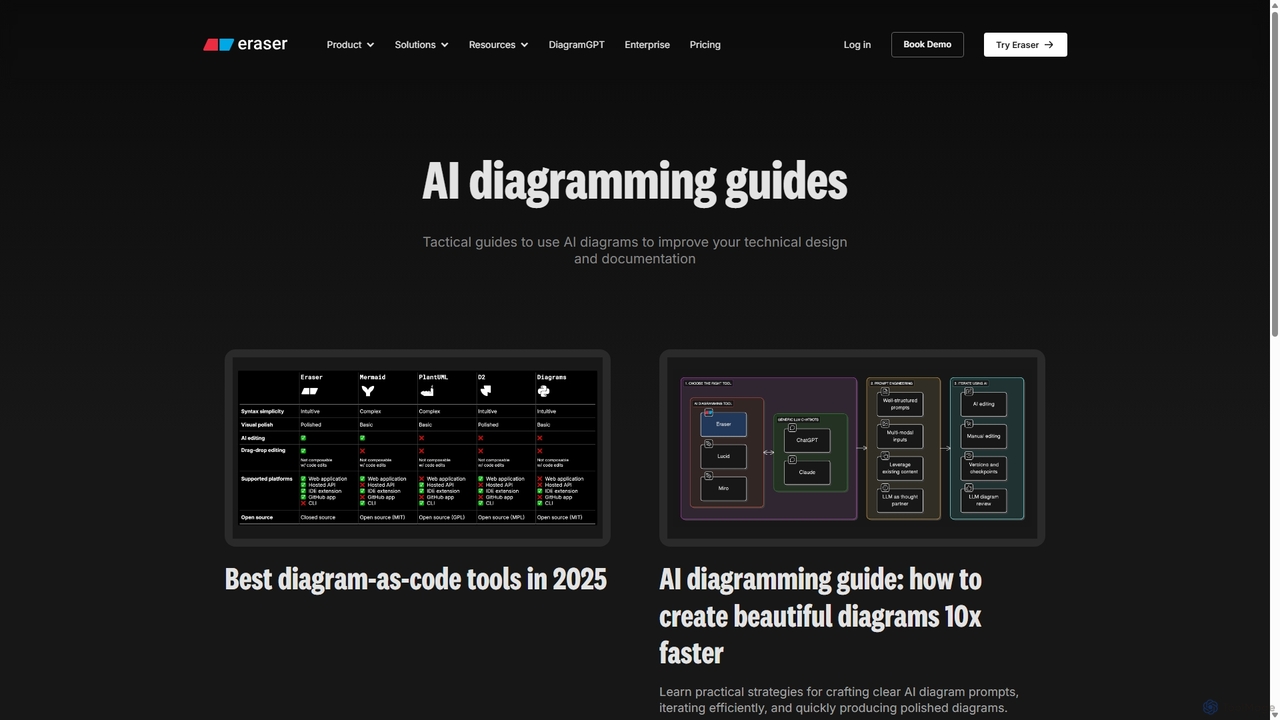Image resolution: width=1280 pixels, height=720 pixels.
Task: Expand the Resources dropdown menu
Action: pyautogui.click(x=498, y=45)
